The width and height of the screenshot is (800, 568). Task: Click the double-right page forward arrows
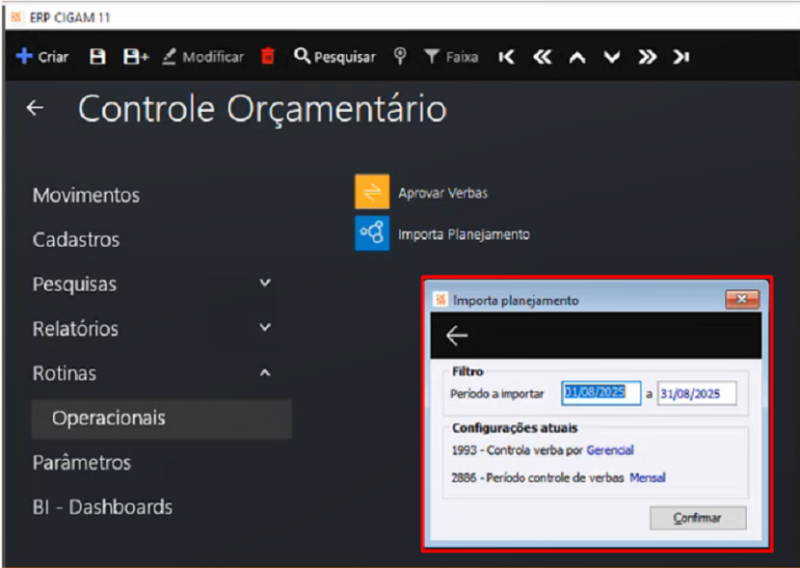coord(647,57)
